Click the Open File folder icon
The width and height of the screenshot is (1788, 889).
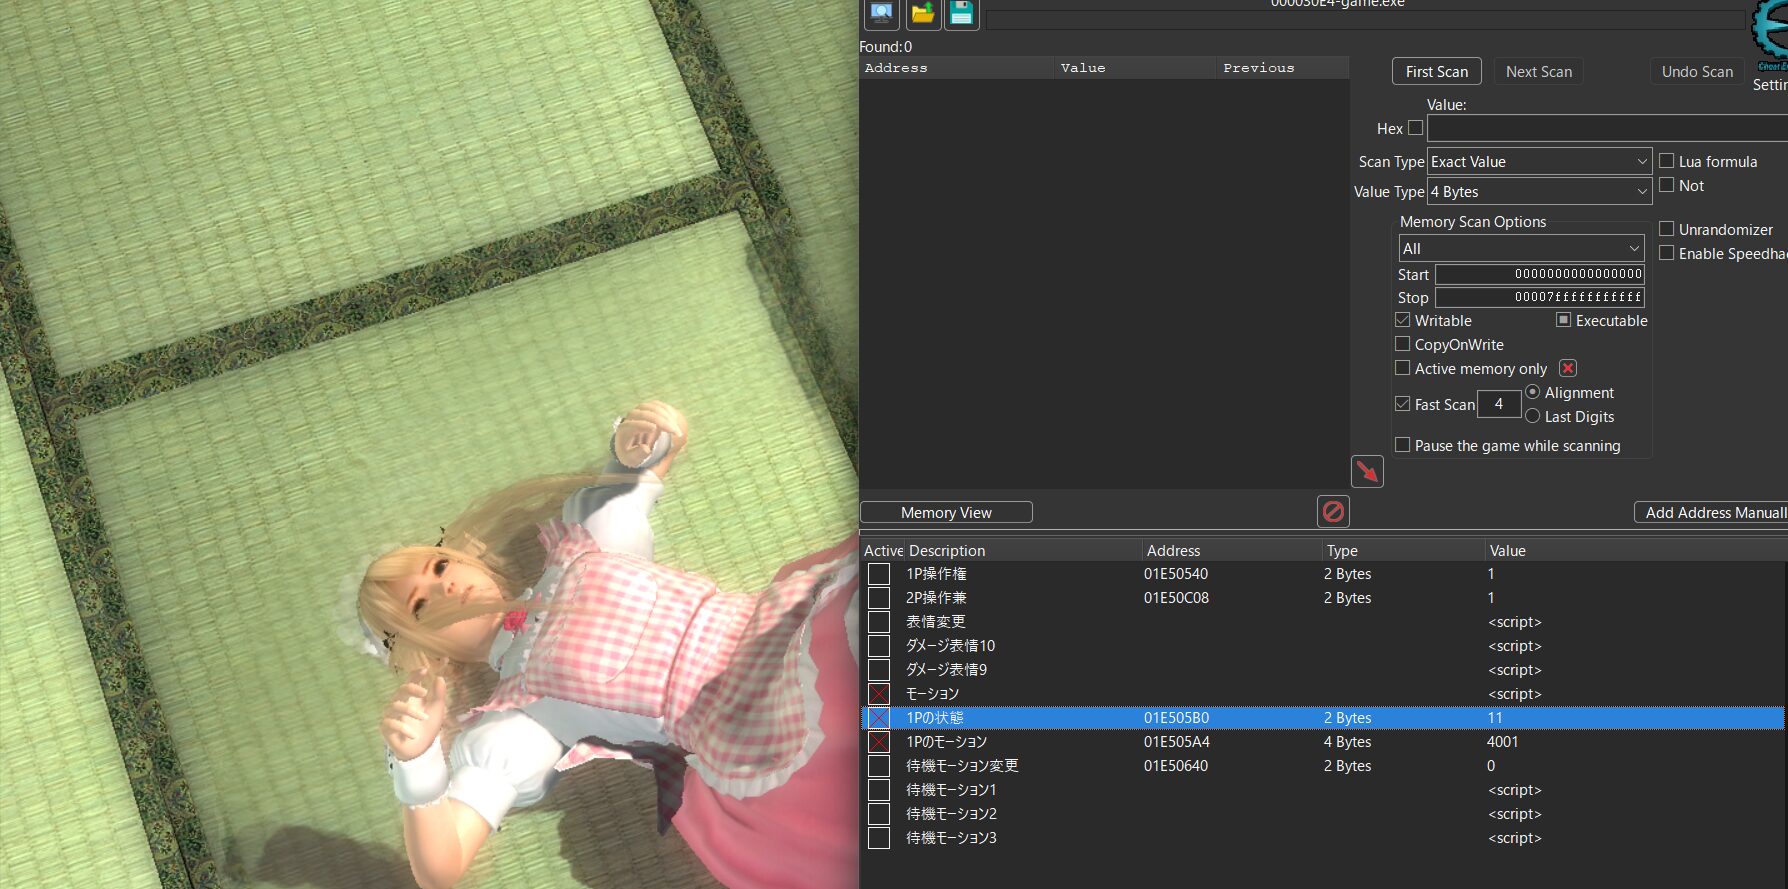click(x=922, y=13)
